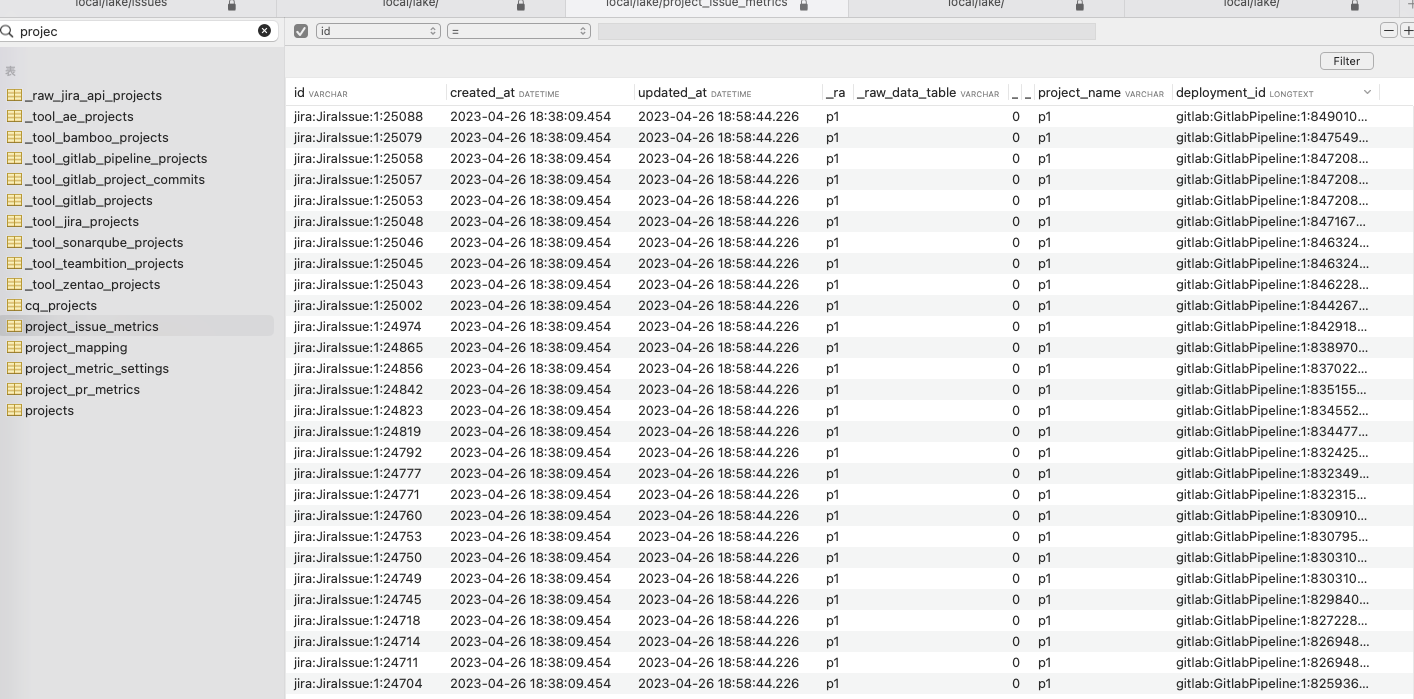Click the table icon beside _raw_jira_api_projects

click(14, 95)
